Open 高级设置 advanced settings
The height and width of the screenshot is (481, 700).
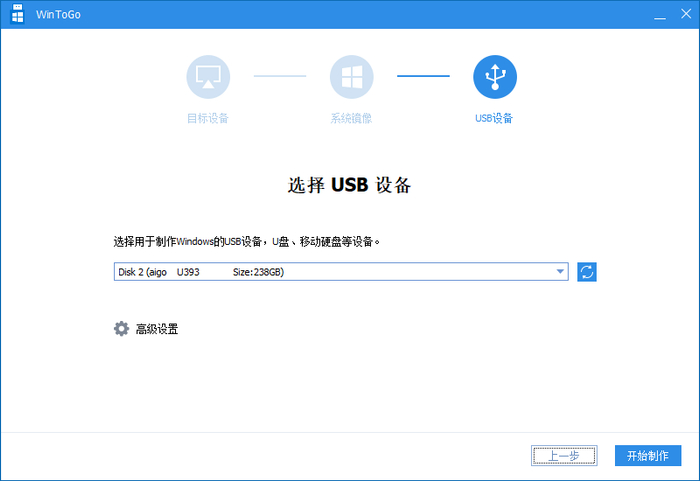[157, 329]
